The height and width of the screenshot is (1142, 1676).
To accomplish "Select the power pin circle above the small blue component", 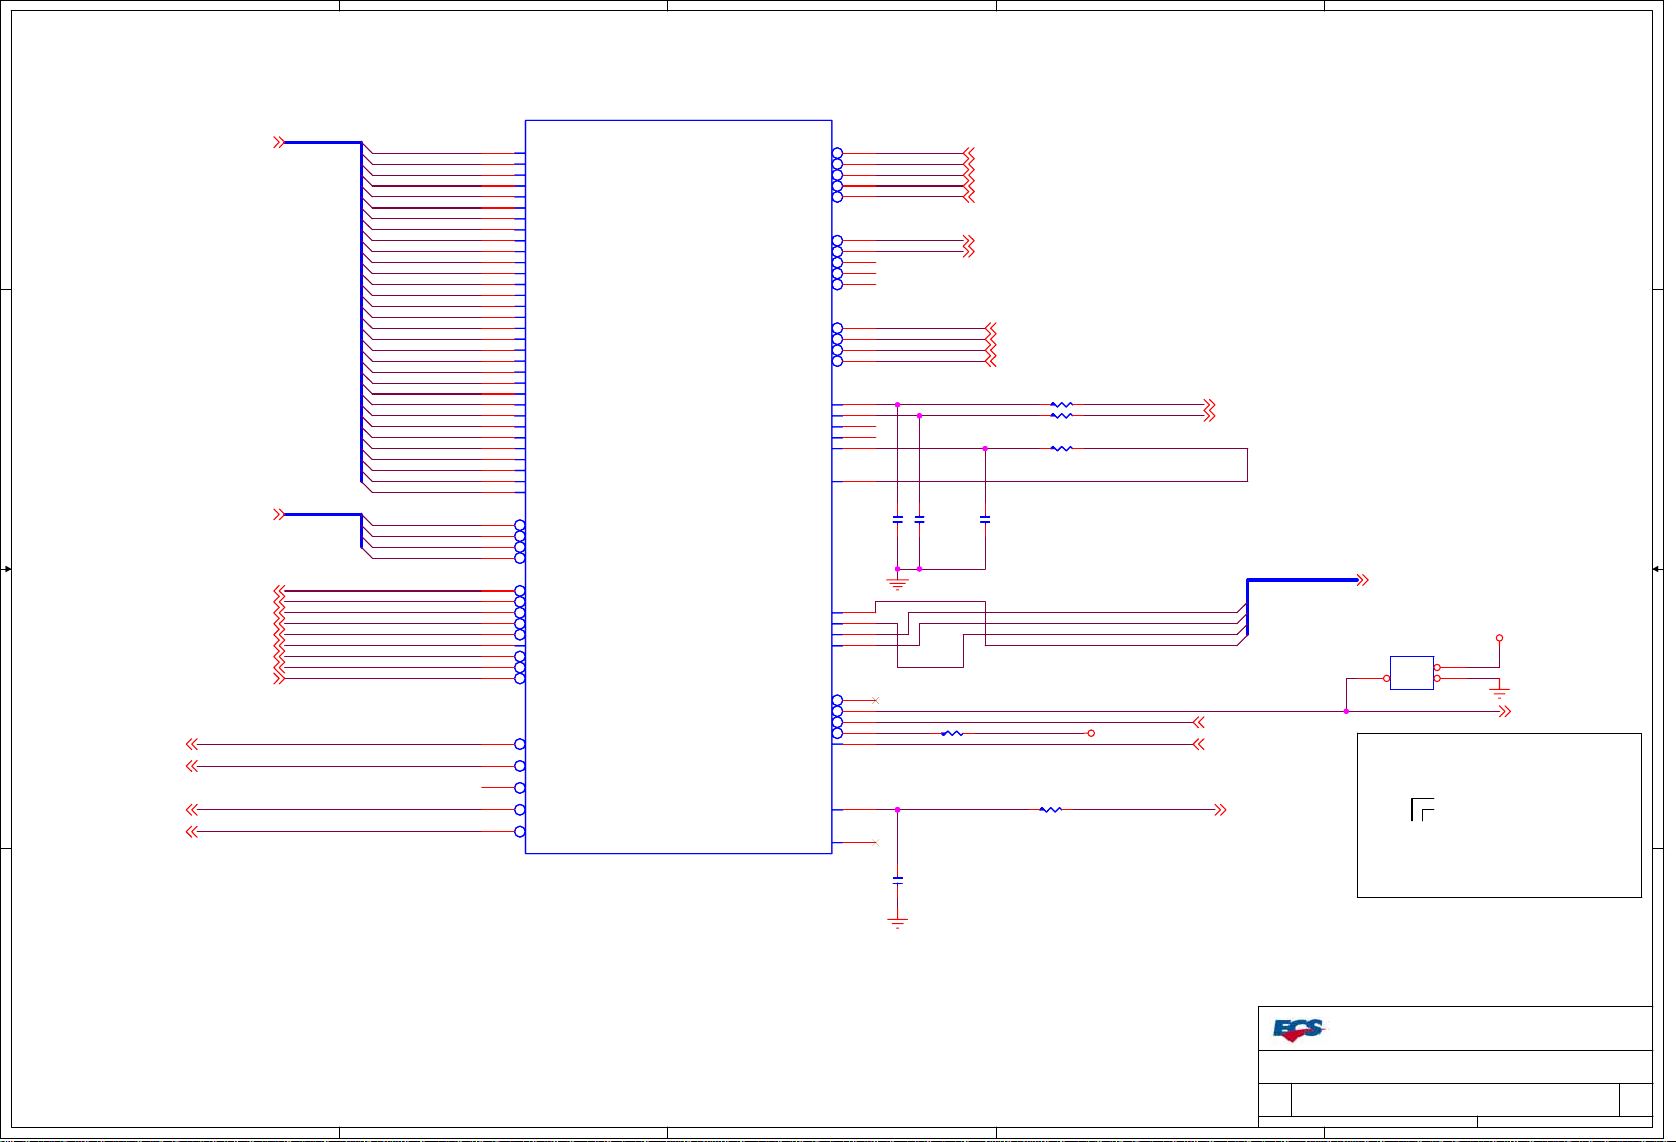I will [x=1499, y=638].
